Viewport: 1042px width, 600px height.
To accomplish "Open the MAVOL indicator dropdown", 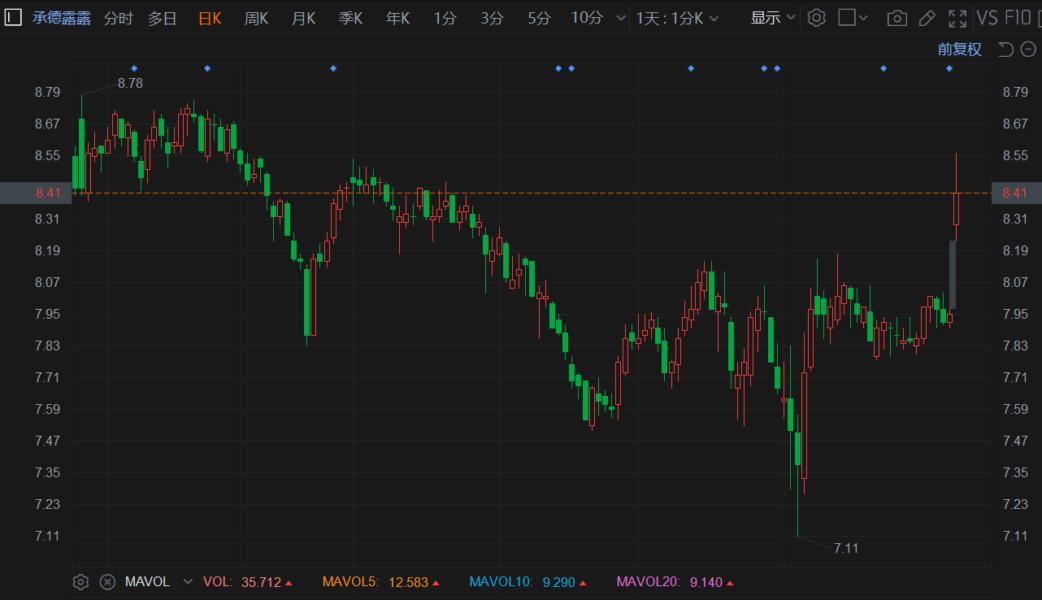I will click(x=187, y=582).
